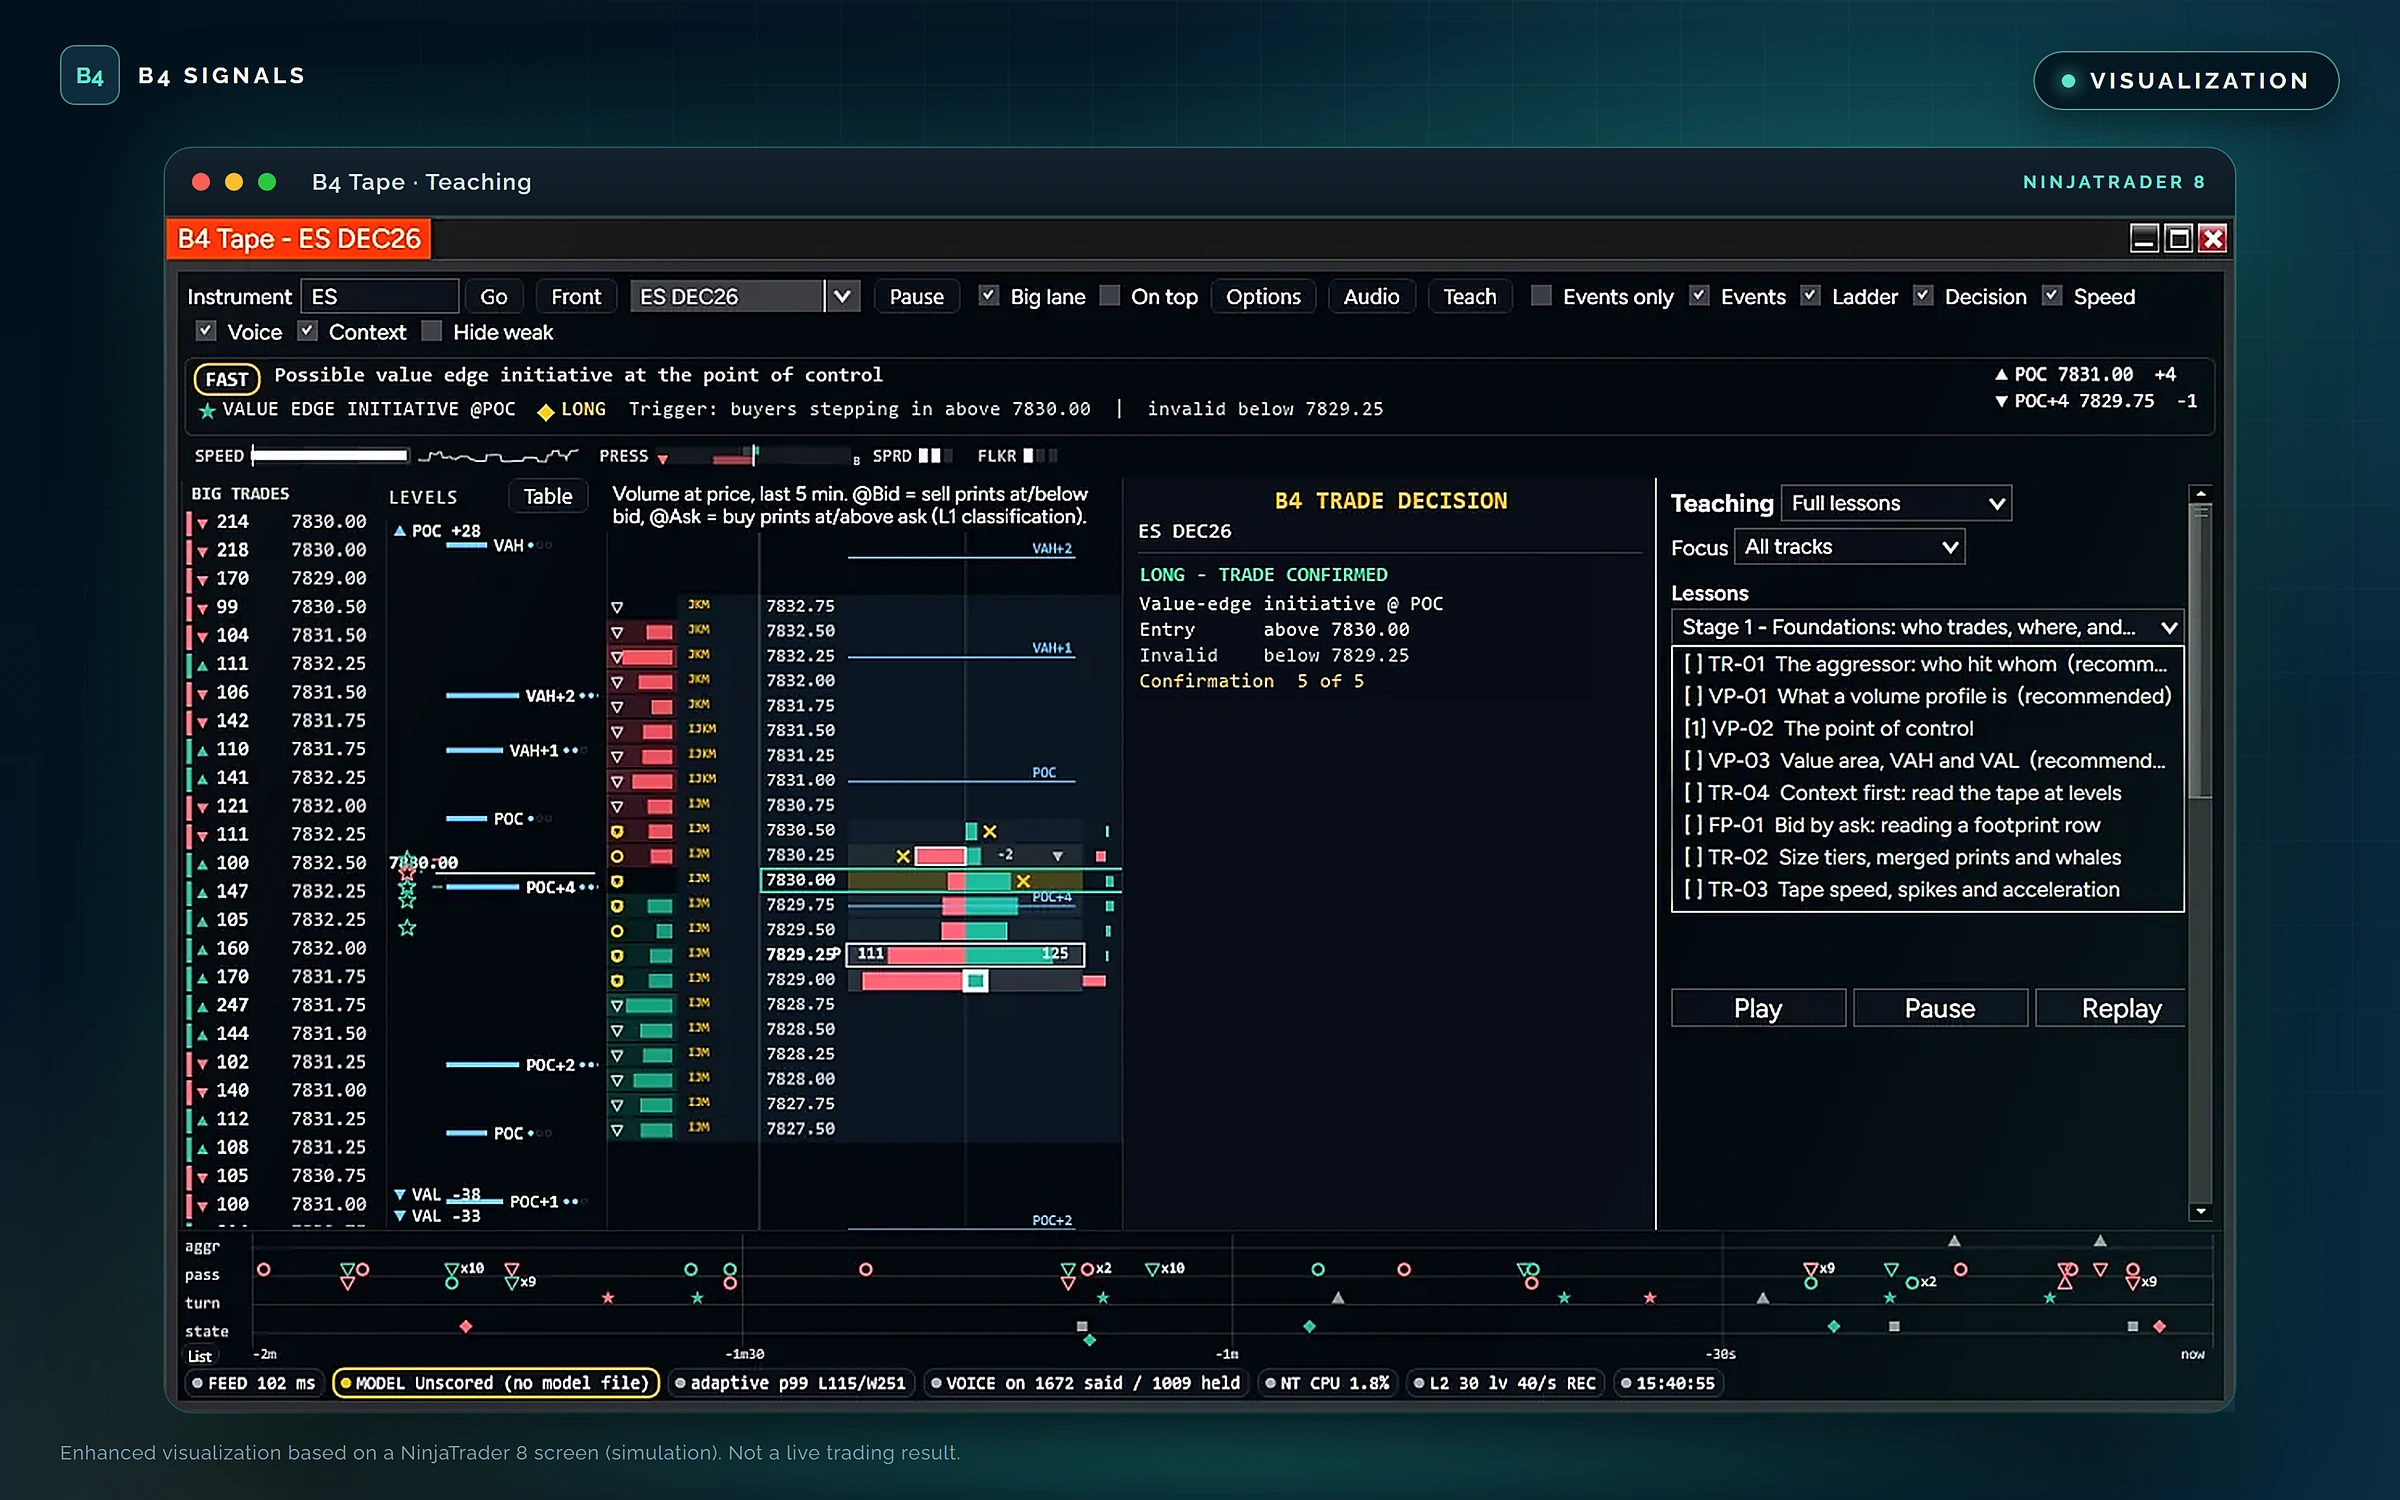Click the sell arrow for 214 at 7830.00
The width and height of the screenshot is (2400, 1500).
pyautogui.click(x=203, y=523)
